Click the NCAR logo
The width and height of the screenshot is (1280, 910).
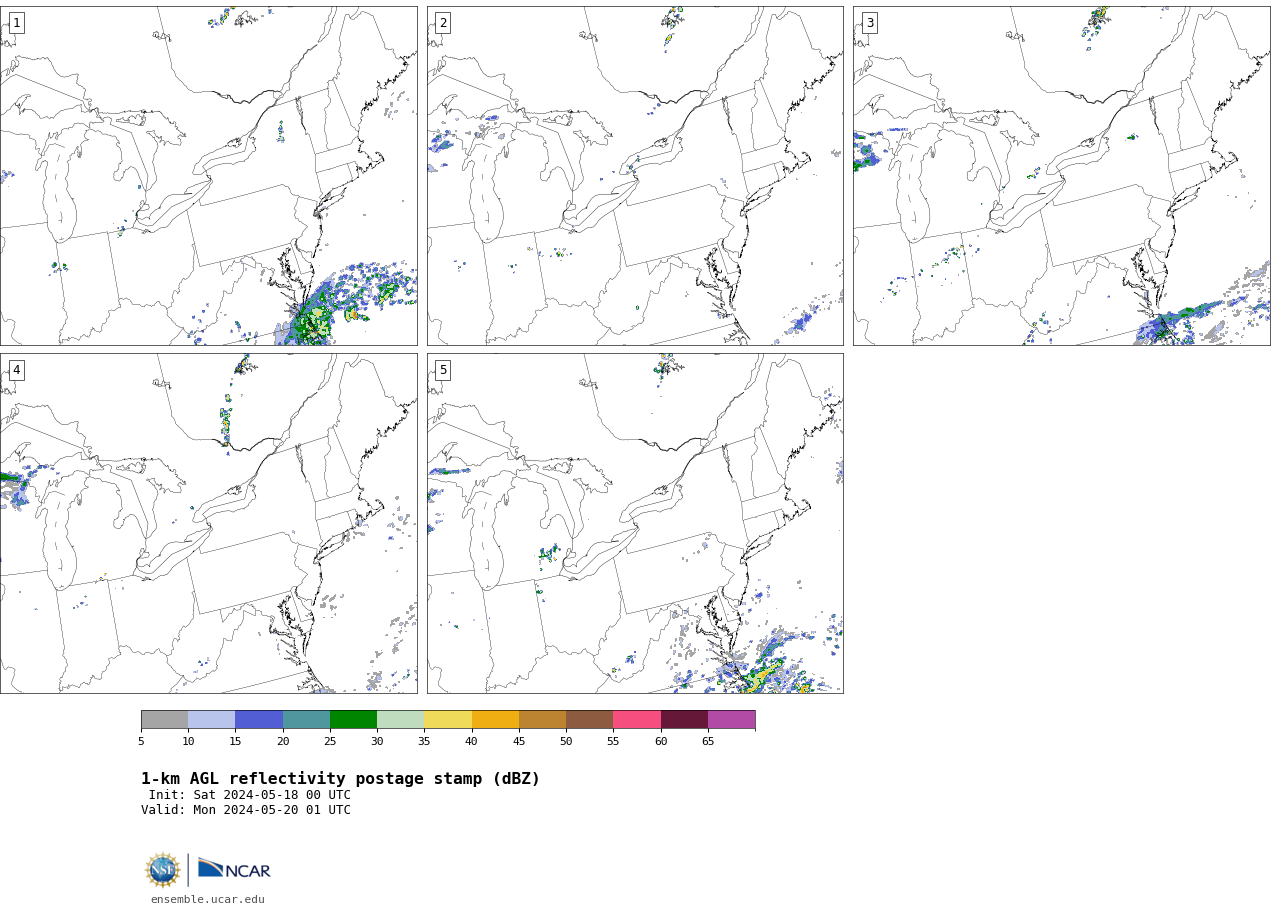pyautogui.click(x=234, y=869)
